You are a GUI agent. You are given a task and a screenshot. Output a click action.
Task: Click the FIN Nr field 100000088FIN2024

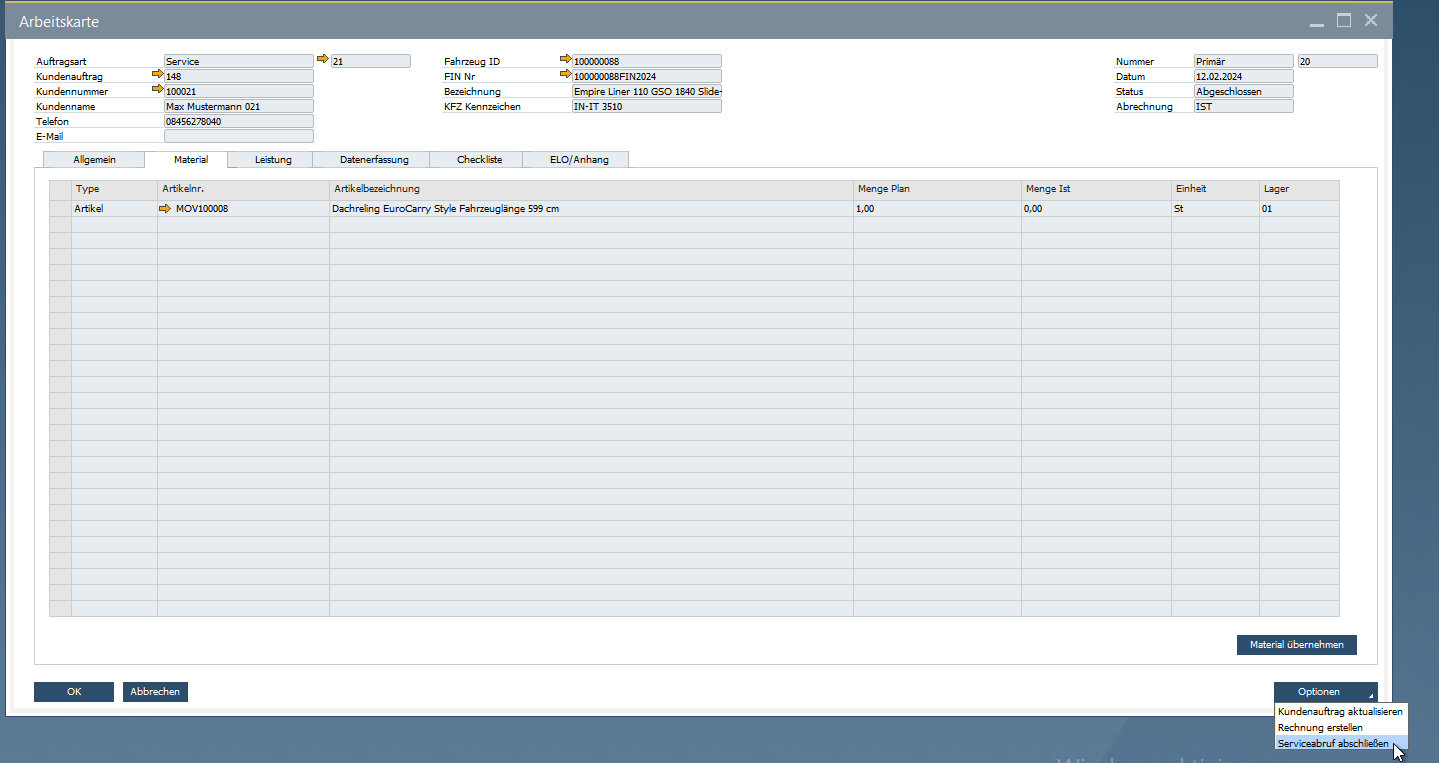(646, 76)
